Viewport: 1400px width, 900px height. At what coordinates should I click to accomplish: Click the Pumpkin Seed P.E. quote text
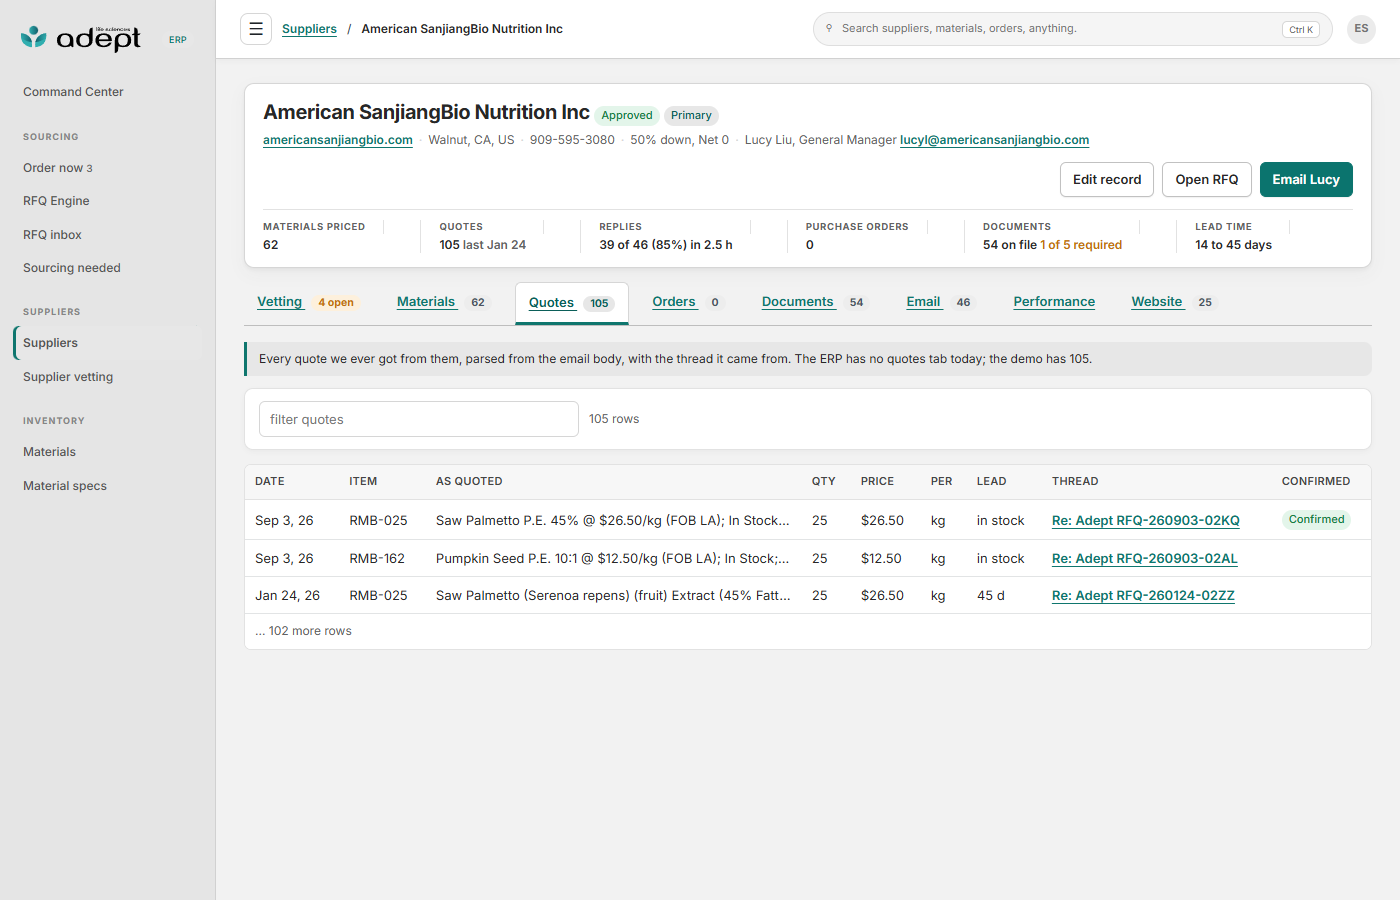pyautogui.click(x=613, y=559)
